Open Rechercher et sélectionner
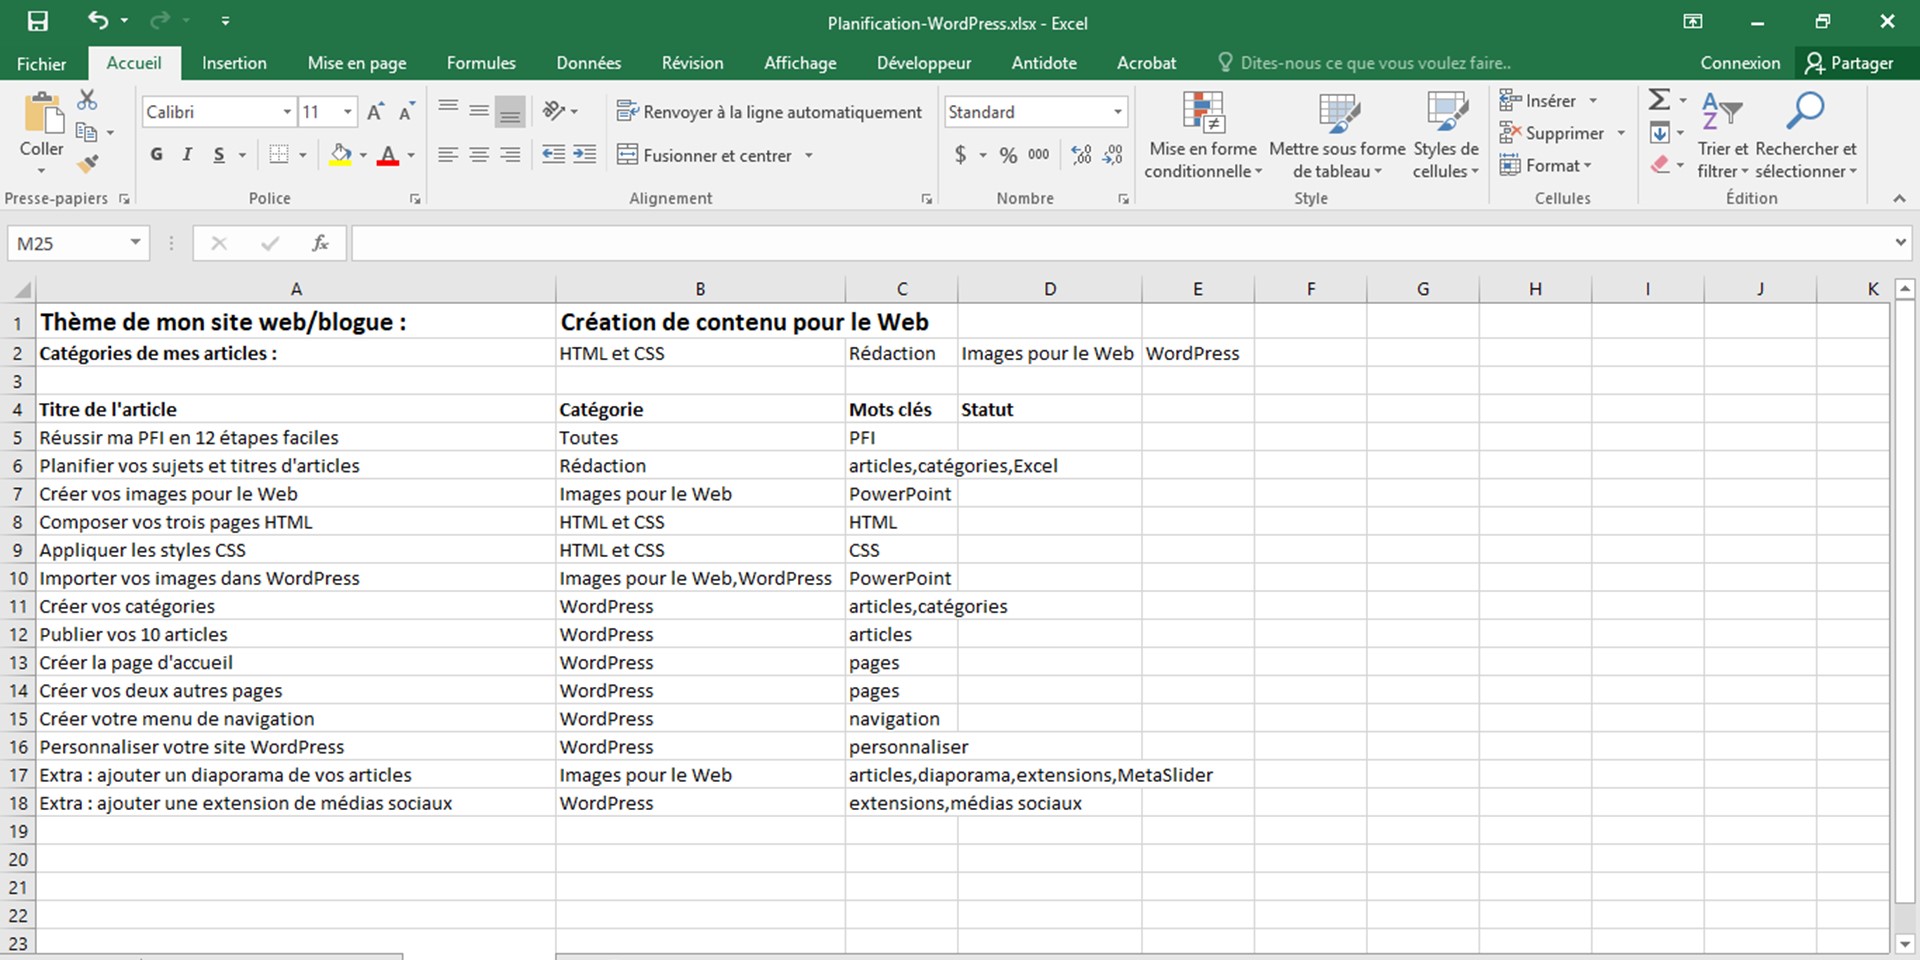 pos(1805,135)
